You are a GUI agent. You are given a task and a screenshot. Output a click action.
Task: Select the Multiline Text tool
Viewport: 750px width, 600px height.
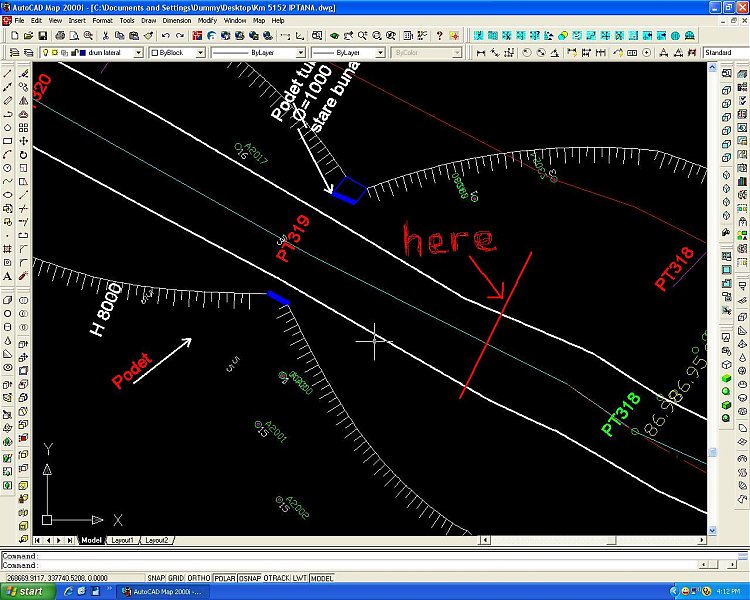[x=9, y=276]
